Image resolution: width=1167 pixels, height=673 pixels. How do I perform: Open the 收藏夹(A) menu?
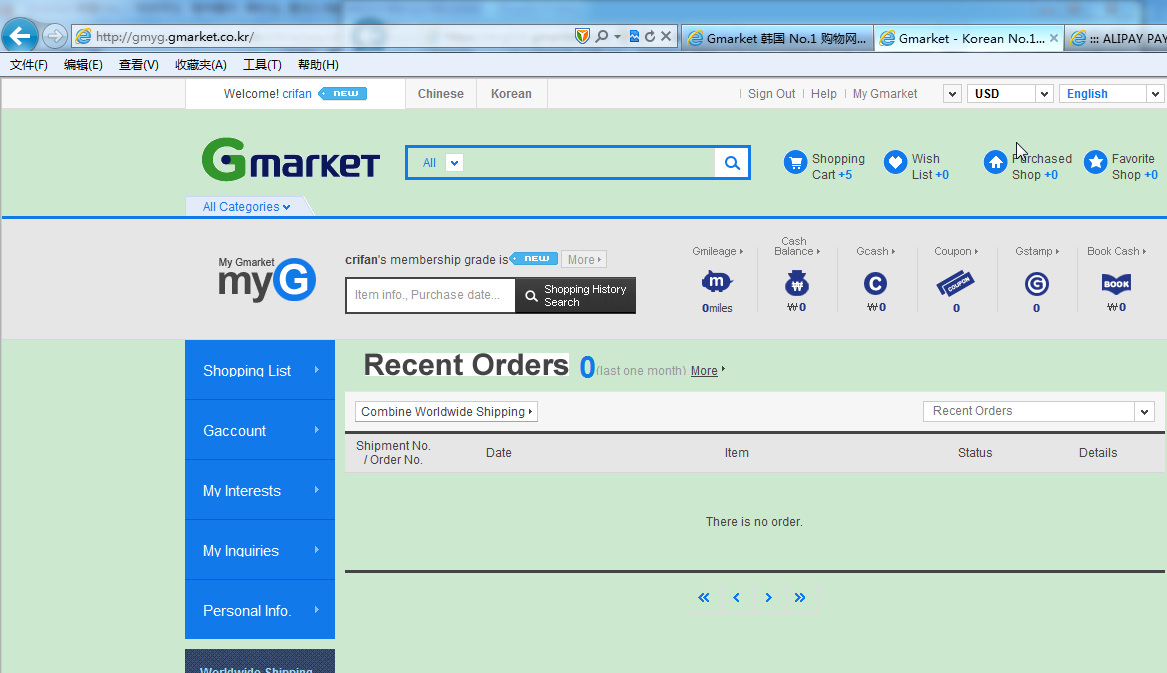coord(201,65)
